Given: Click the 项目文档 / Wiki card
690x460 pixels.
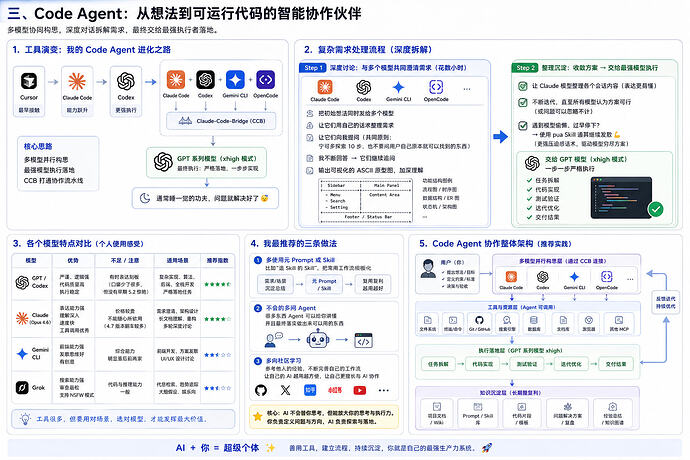Looking at the screenshot, I should click(x=437, y=413).
